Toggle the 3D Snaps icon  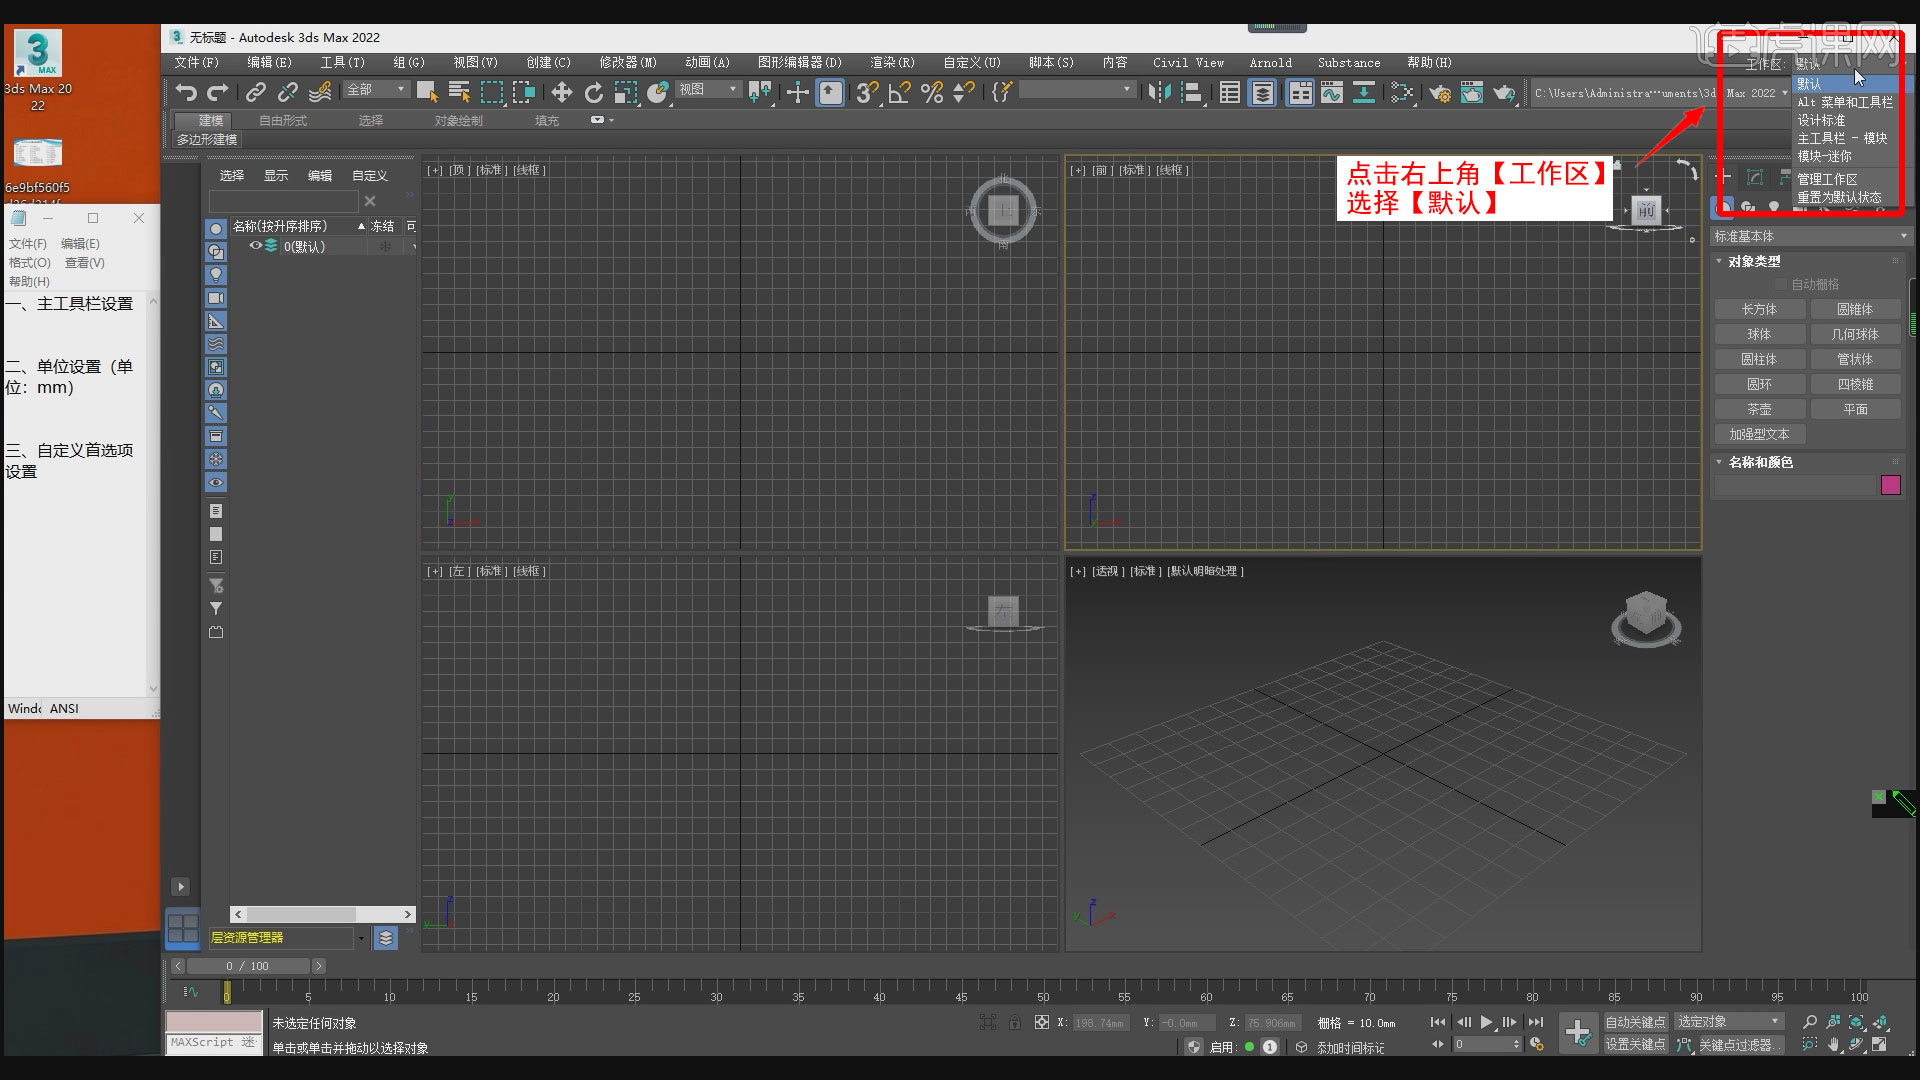[866, 93]
